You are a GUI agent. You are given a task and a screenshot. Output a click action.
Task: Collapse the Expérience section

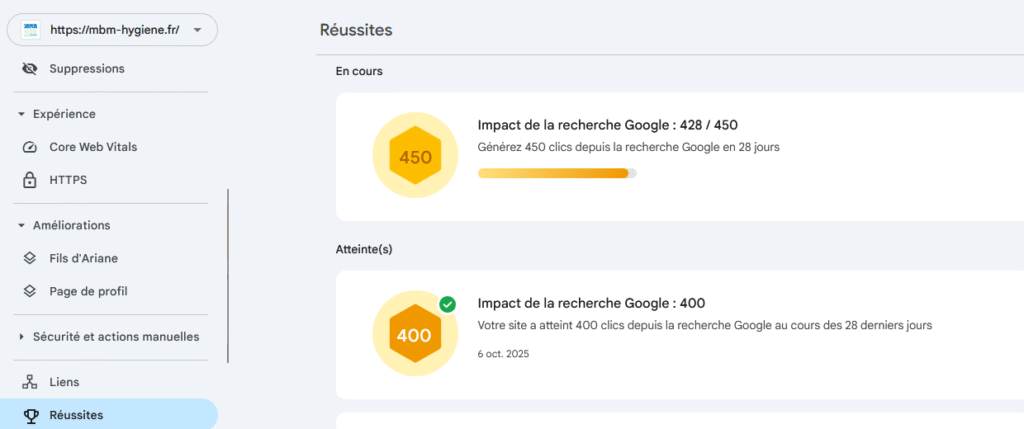pyautogui.click(x=21, y=114)
